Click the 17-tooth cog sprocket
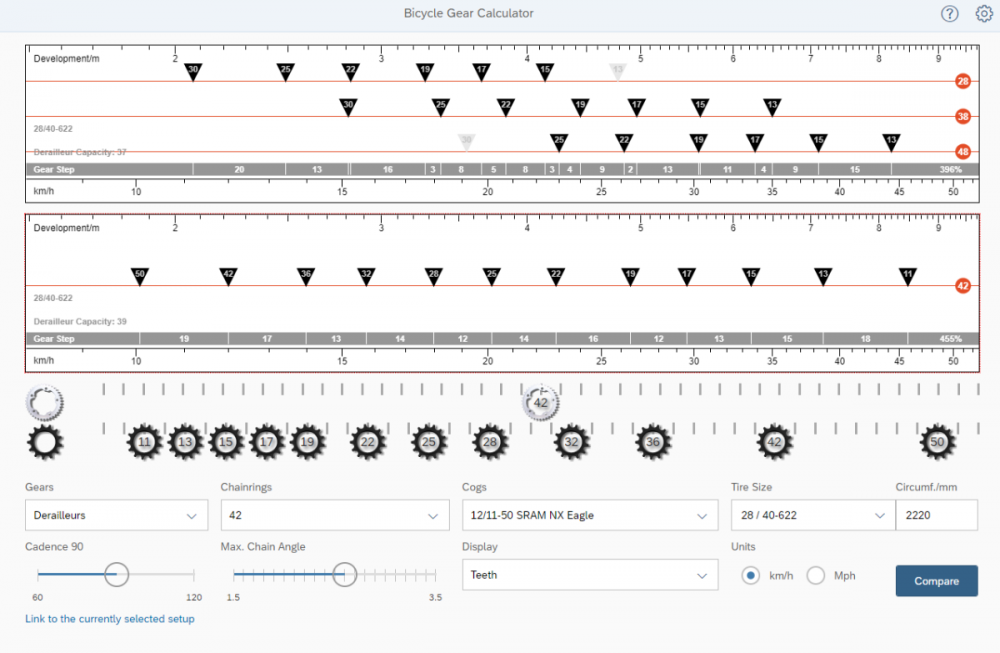This screenshot has height=653, width=1000. coord(267,442)
